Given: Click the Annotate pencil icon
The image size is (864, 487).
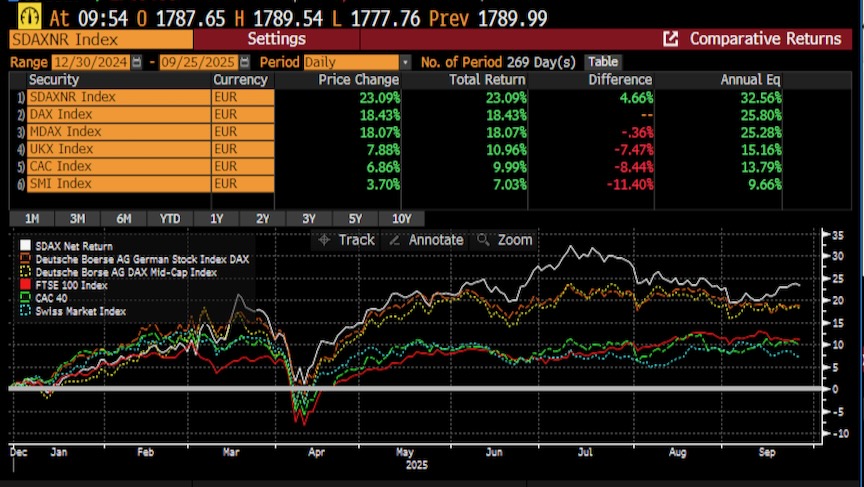Looking at the screenshot, I should pos(394,240).
